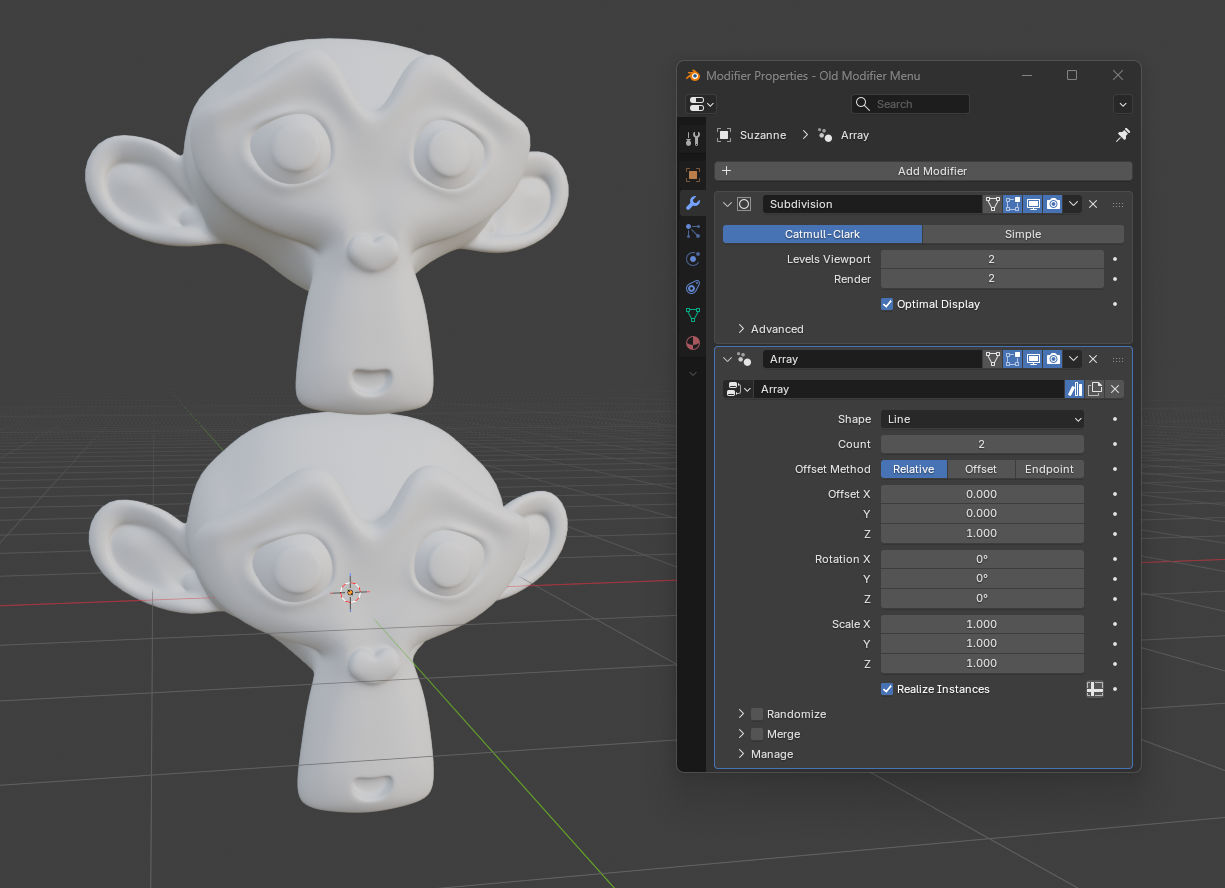The width and height of the screenshot is (1225, 888).
Task: Click the properties Search field
Action: 910,104
